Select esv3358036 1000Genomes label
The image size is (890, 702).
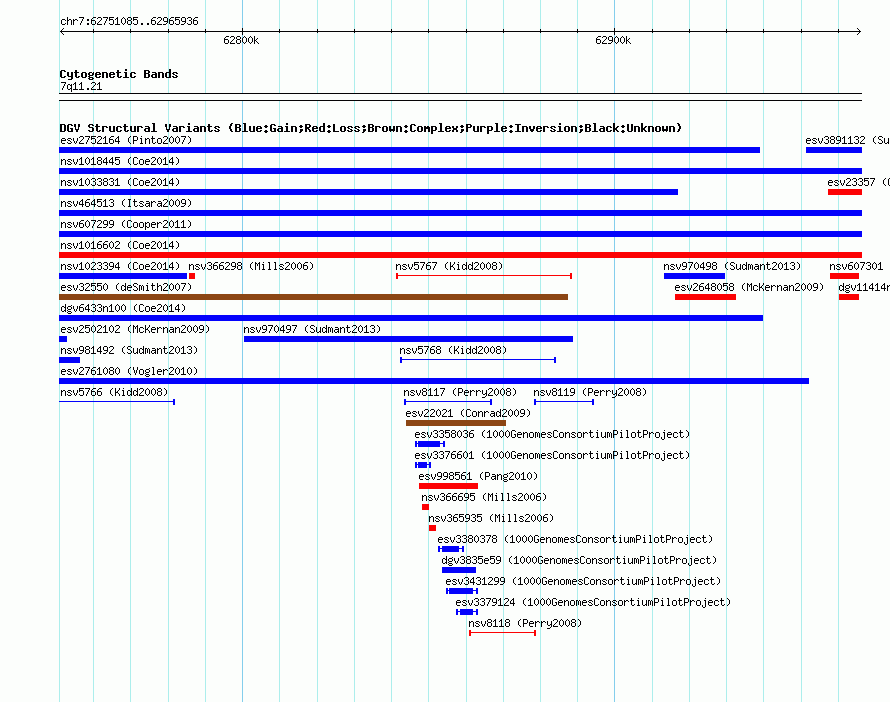click(552, 434)
